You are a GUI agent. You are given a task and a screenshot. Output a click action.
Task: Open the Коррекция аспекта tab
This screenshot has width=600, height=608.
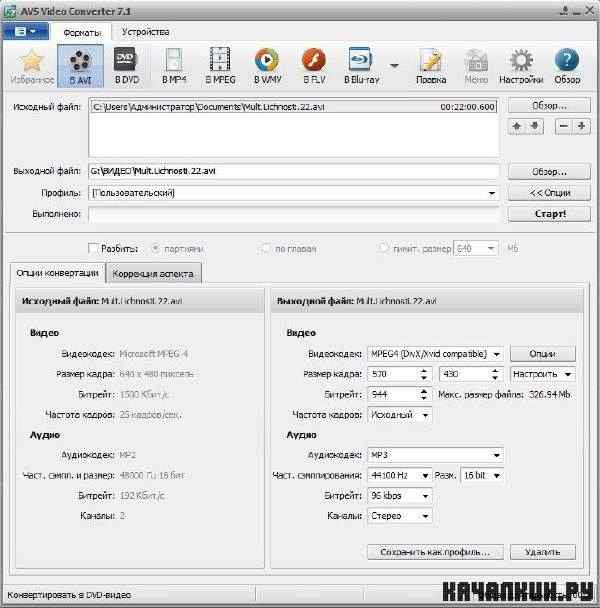[153, 274]
